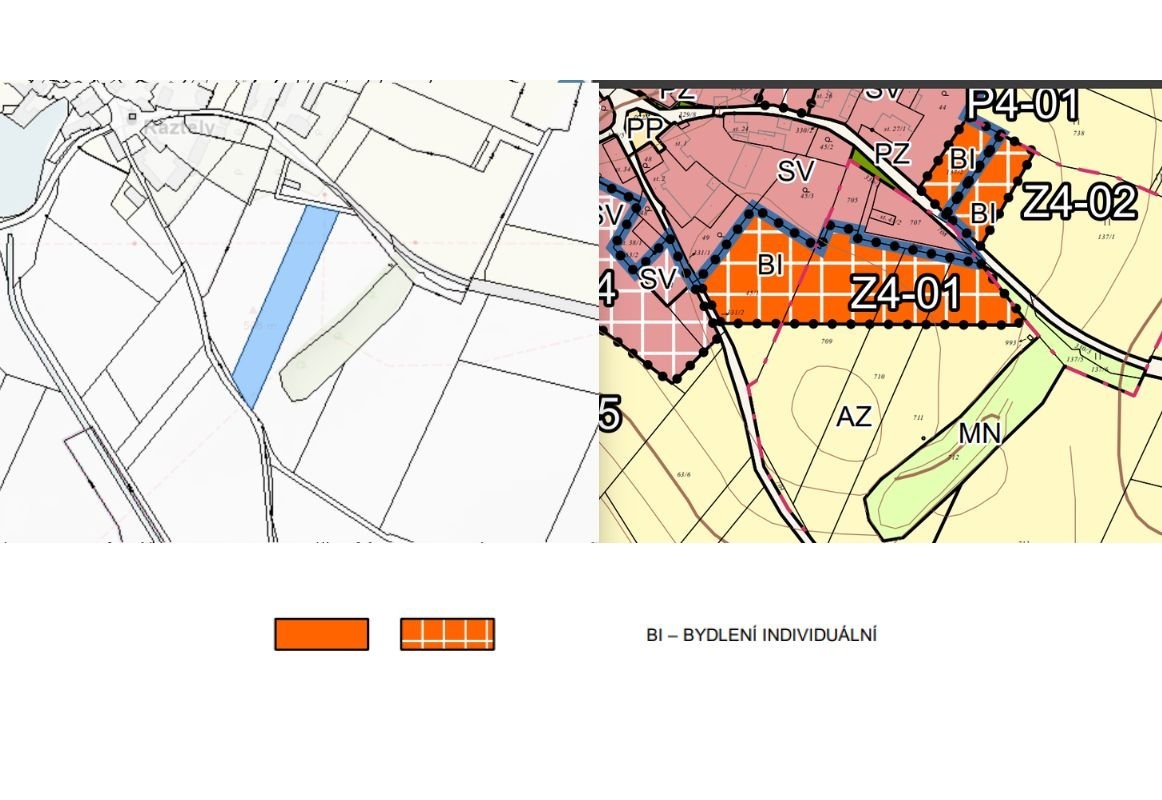Screen dimensions: 1162x800
Task: Click the P4-01 zone label
Action: pyautogui.click(x=1023, y=104)
